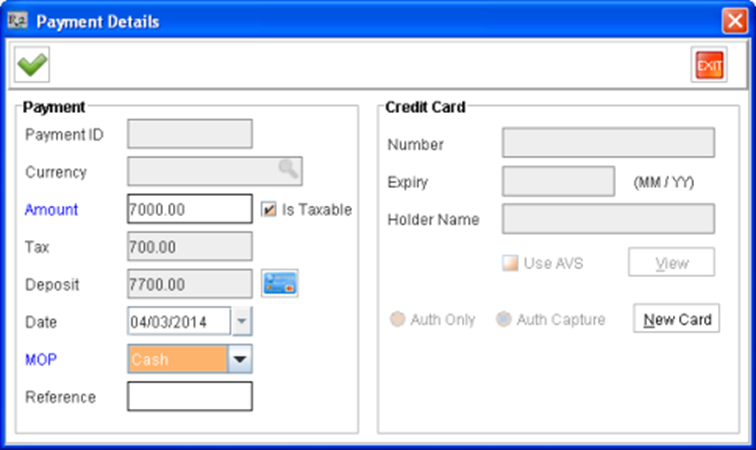Select the Auth Capture radio button

point(503,319)
